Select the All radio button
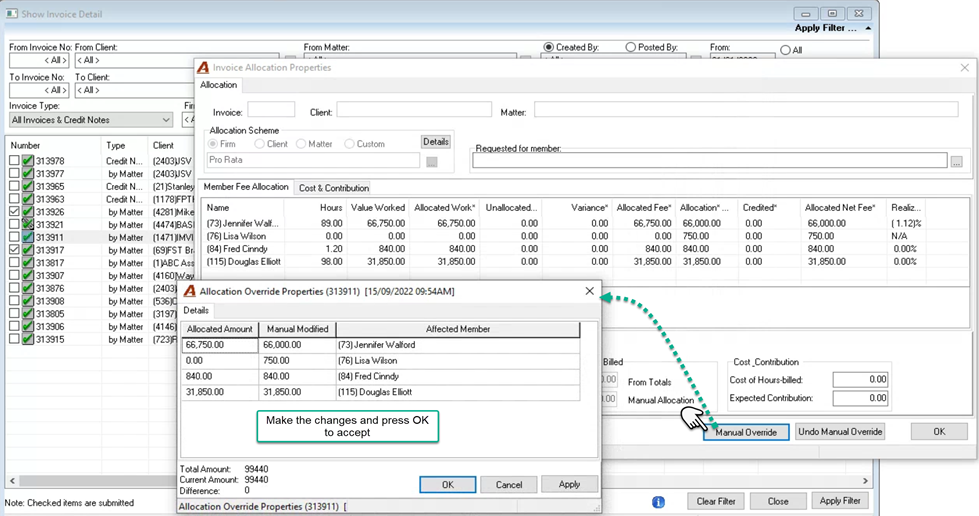This screenshot has height=516, width=979. [785, 50]
